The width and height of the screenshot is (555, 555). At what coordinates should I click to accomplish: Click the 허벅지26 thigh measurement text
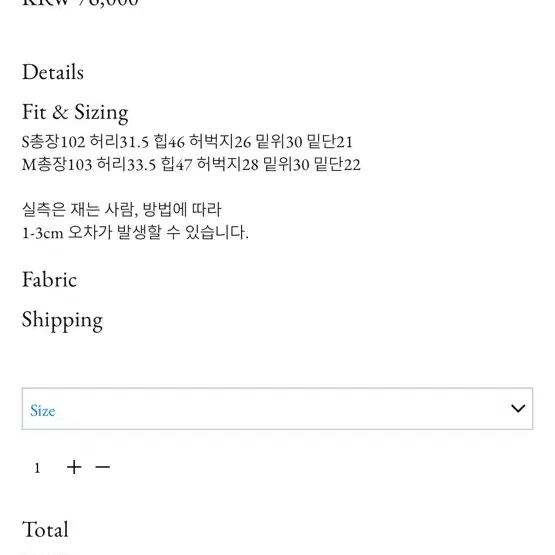point(220,142)
